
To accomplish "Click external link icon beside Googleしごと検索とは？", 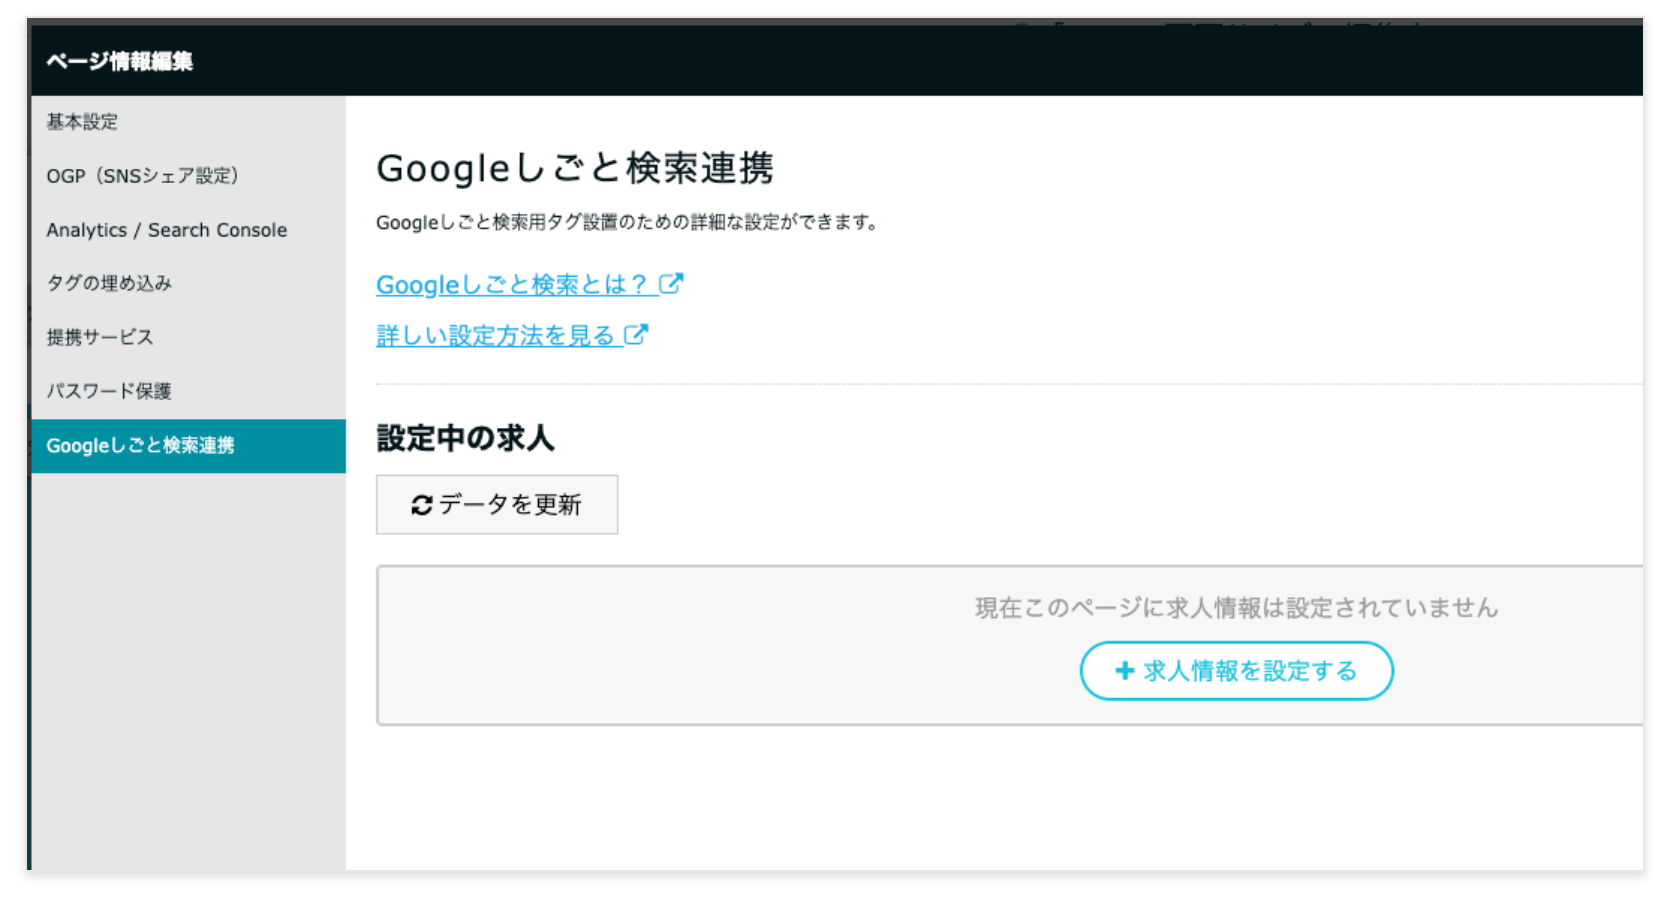I will click(x=671, y=284).
